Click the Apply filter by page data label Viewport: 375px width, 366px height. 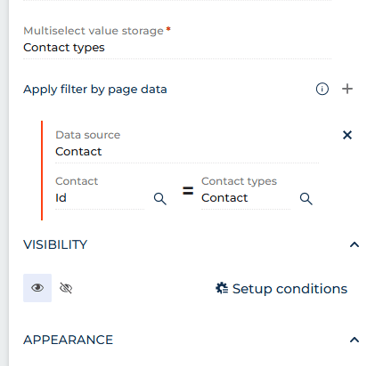coord(95,89)
